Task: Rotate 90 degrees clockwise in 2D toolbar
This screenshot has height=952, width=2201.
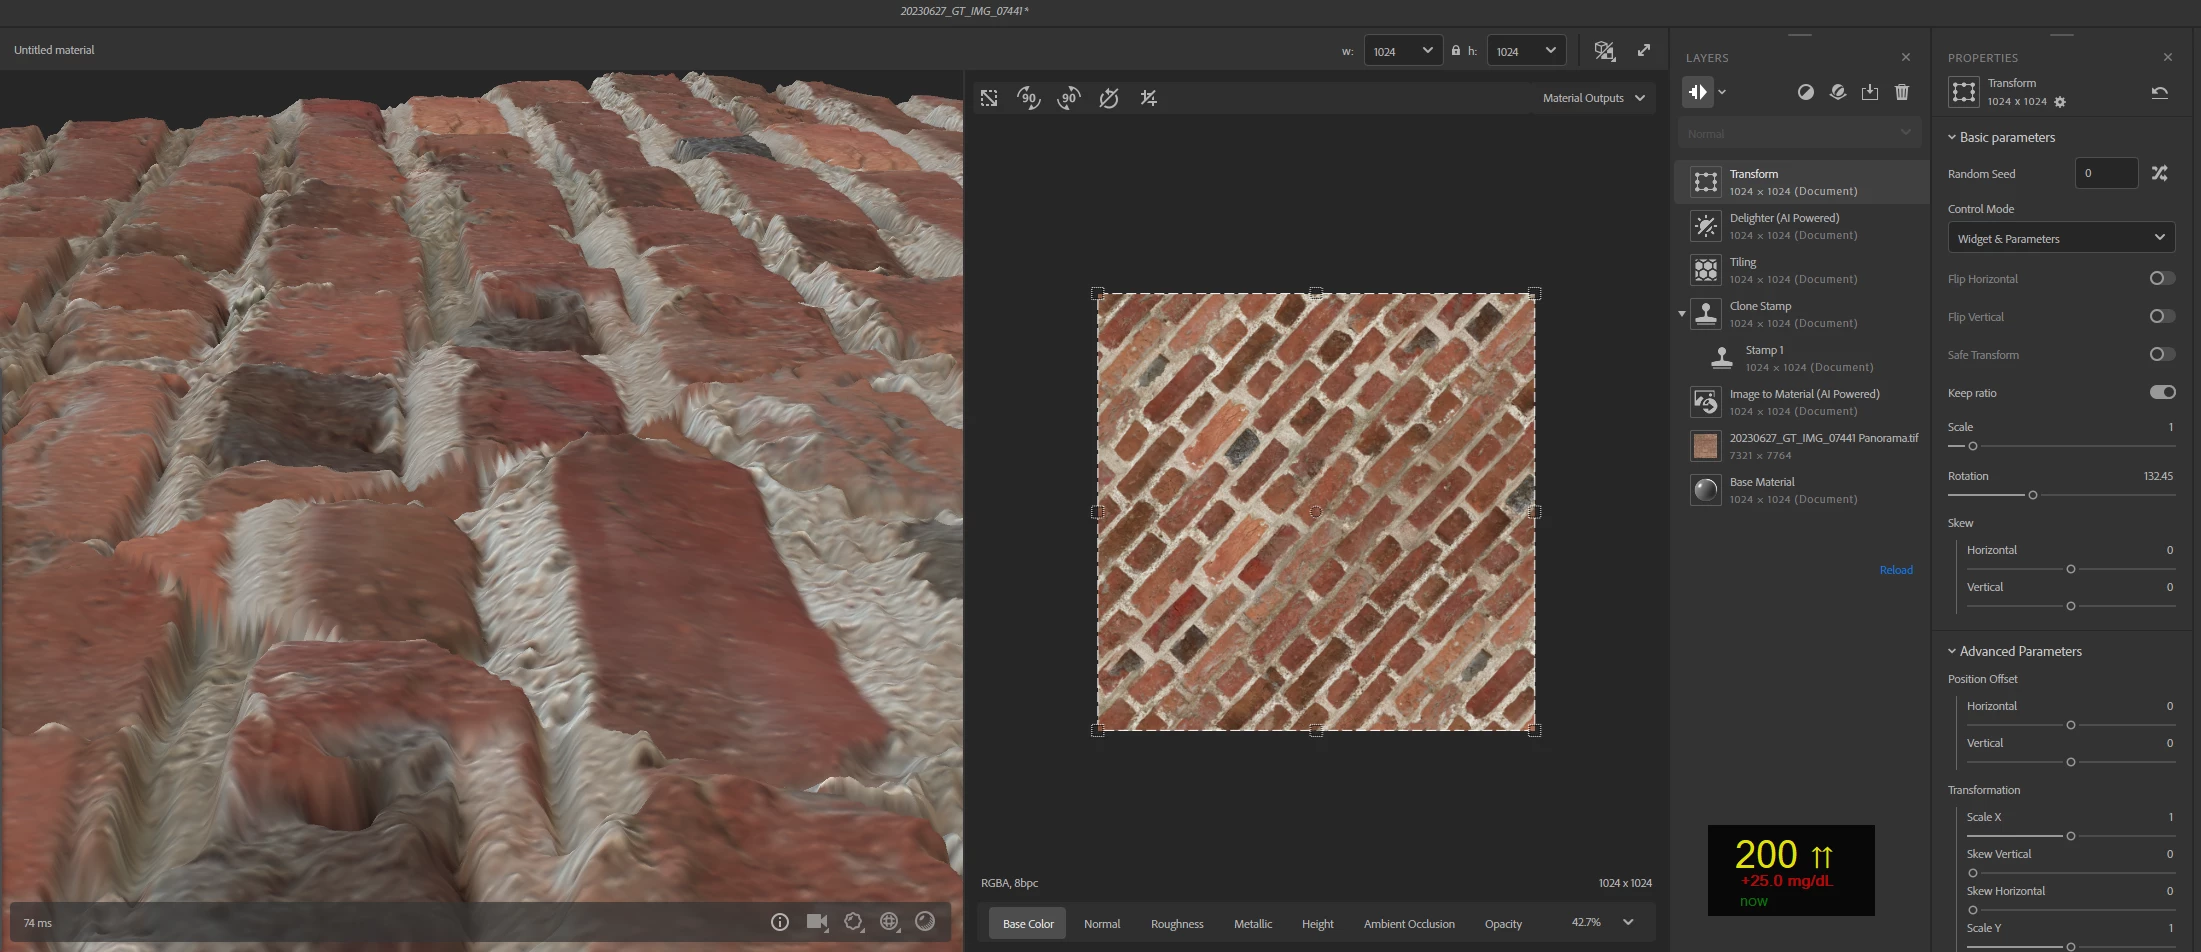Action: tap(1028, 98)
